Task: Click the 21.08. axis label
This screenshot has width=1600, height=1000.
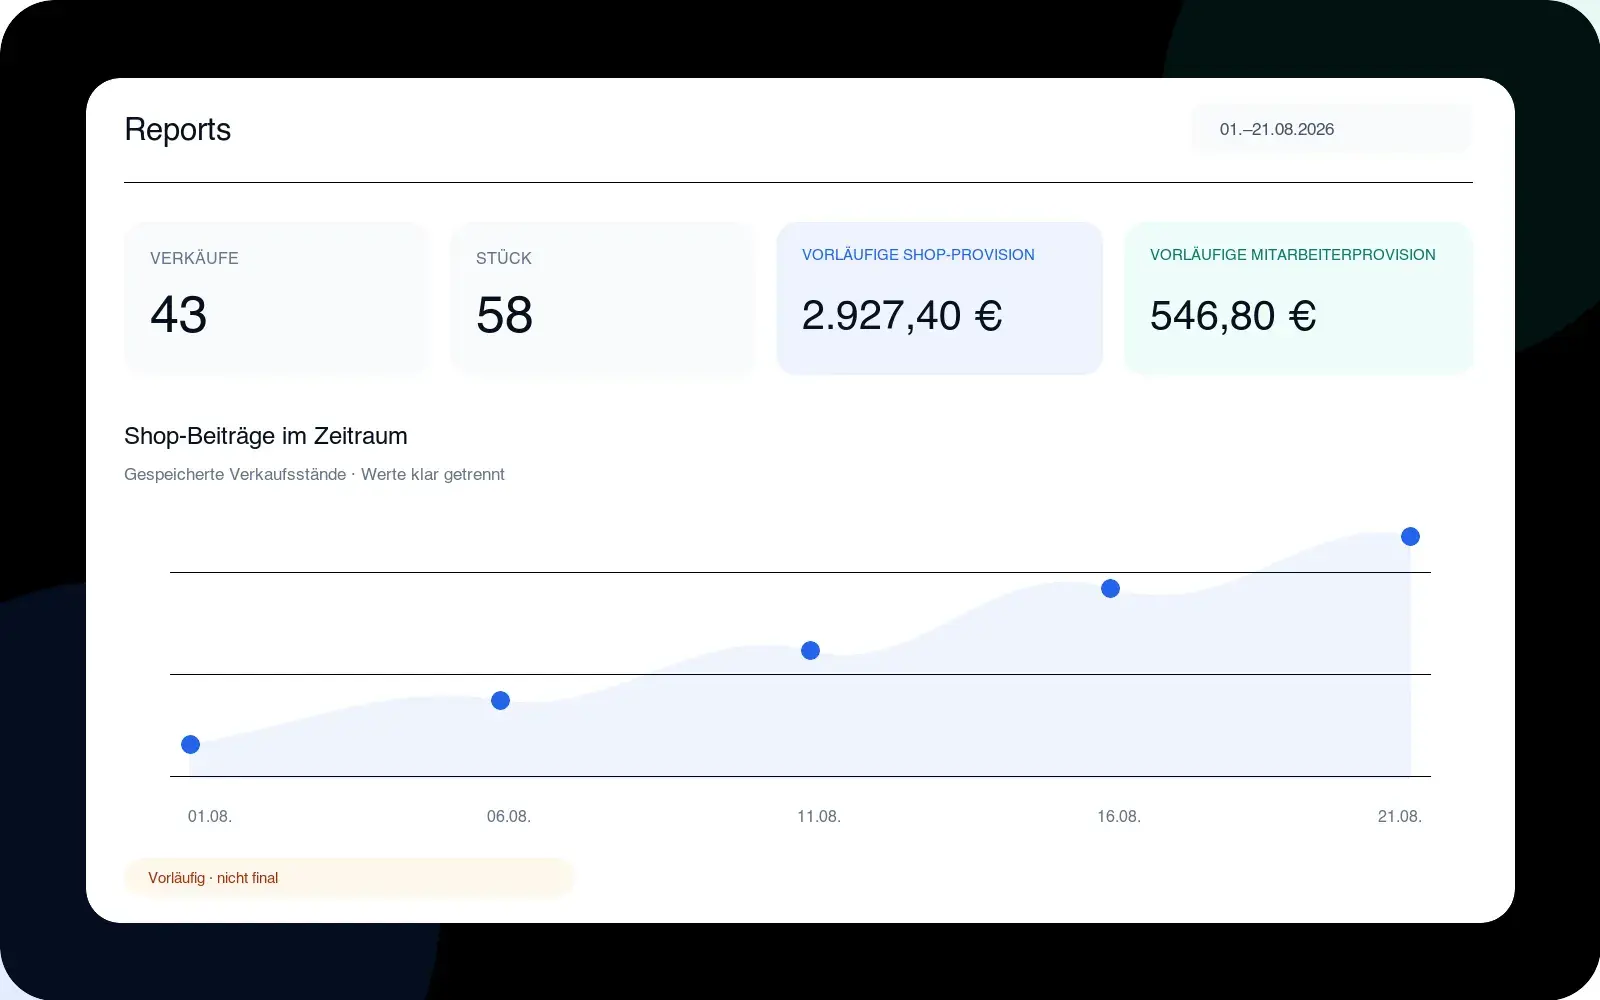Action: (x=1400, y=816)
